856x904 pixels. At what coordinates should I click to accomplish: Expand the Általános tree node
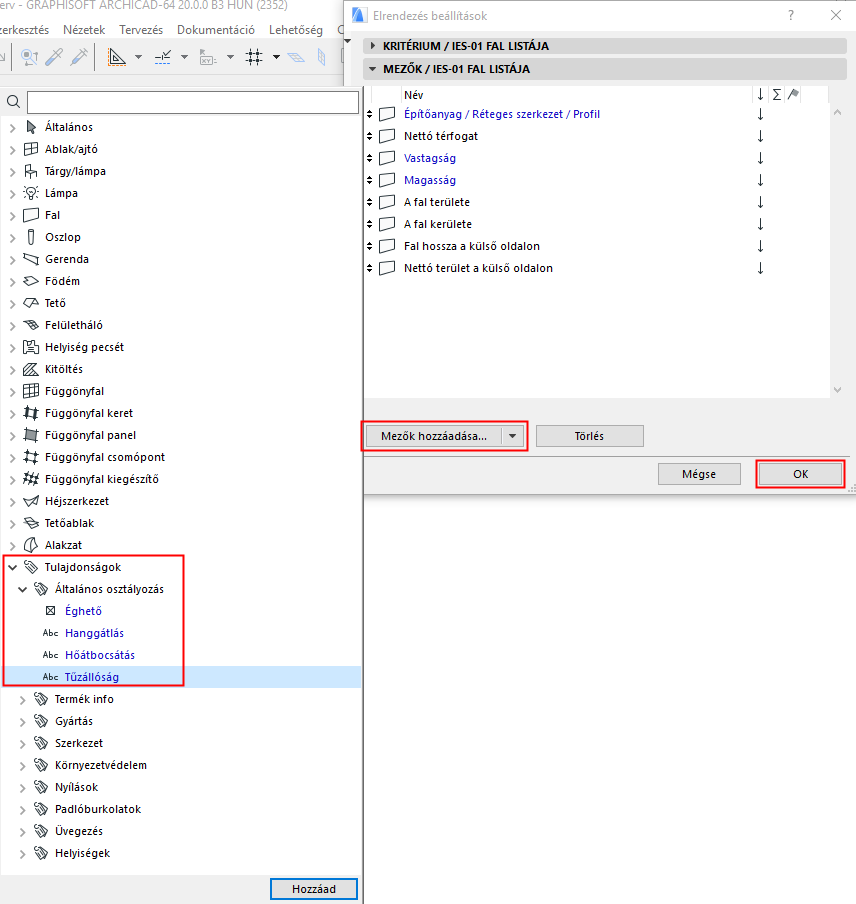pyautogui.click(x=13, y=127)
